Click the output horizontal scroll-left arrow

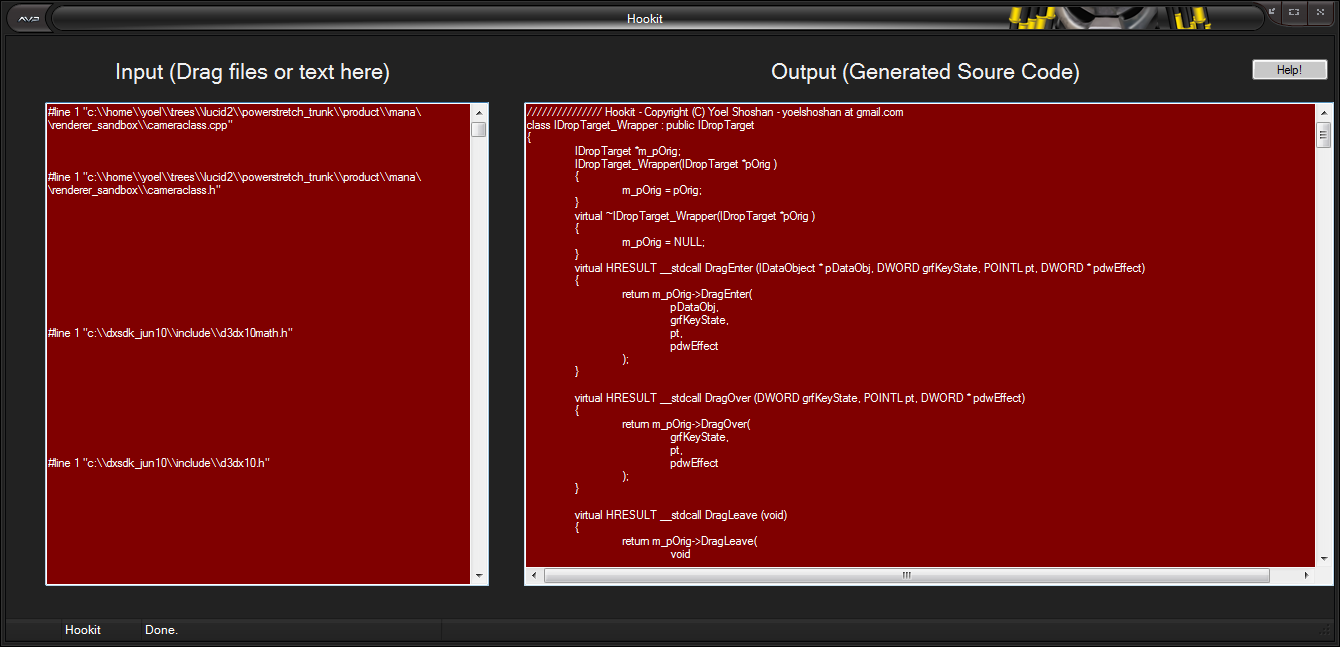(534, 575)
